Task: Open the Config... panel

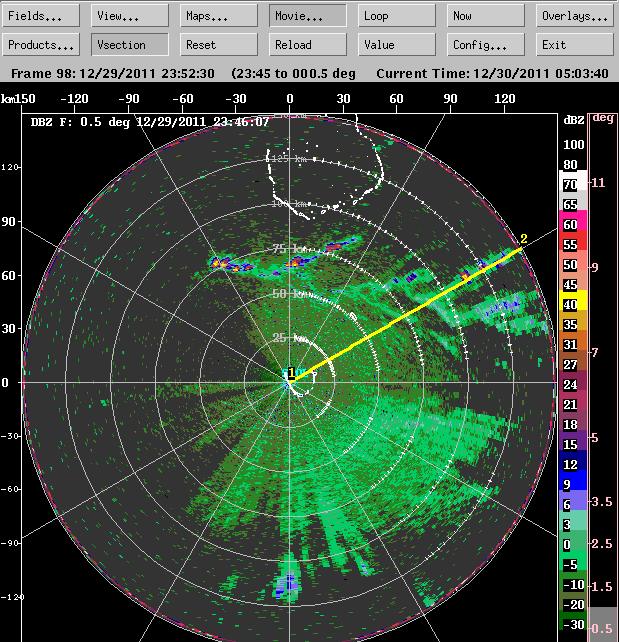Action: [486, 44]
